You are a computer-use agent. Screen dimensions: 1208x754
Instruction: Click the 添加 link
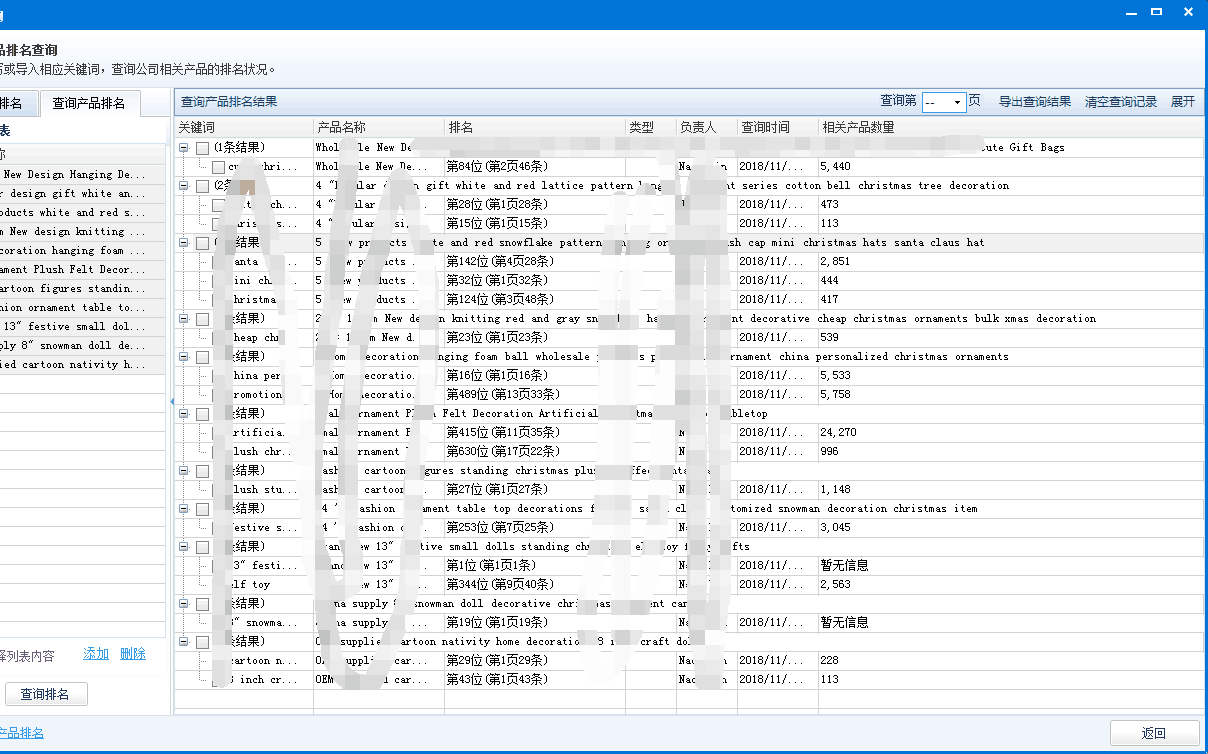[96, 654]
